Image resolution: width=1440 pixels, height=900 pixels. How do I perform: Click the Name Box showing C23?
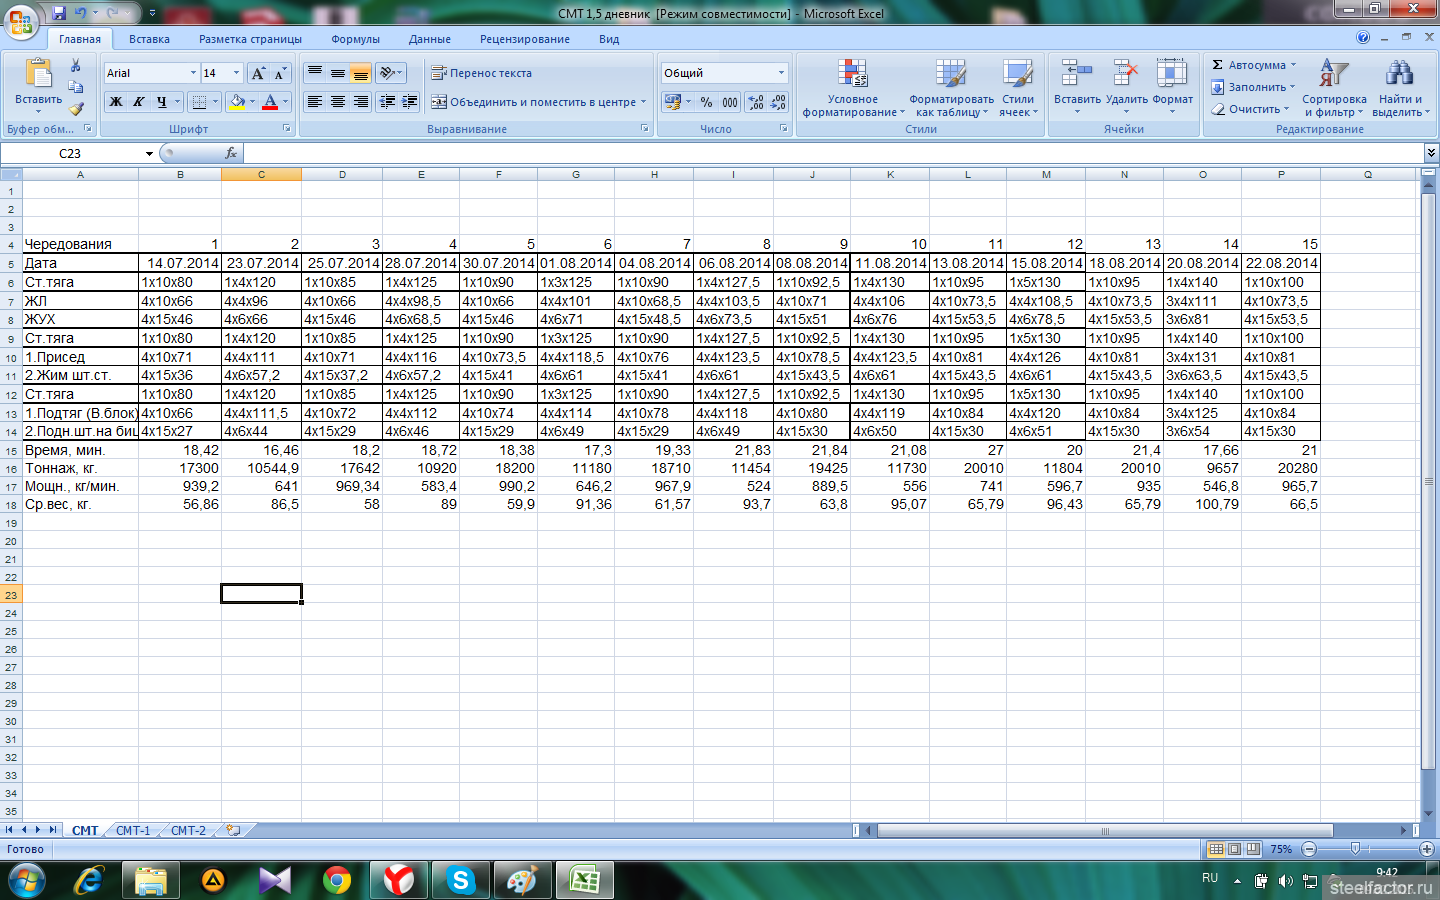point(72,153)
